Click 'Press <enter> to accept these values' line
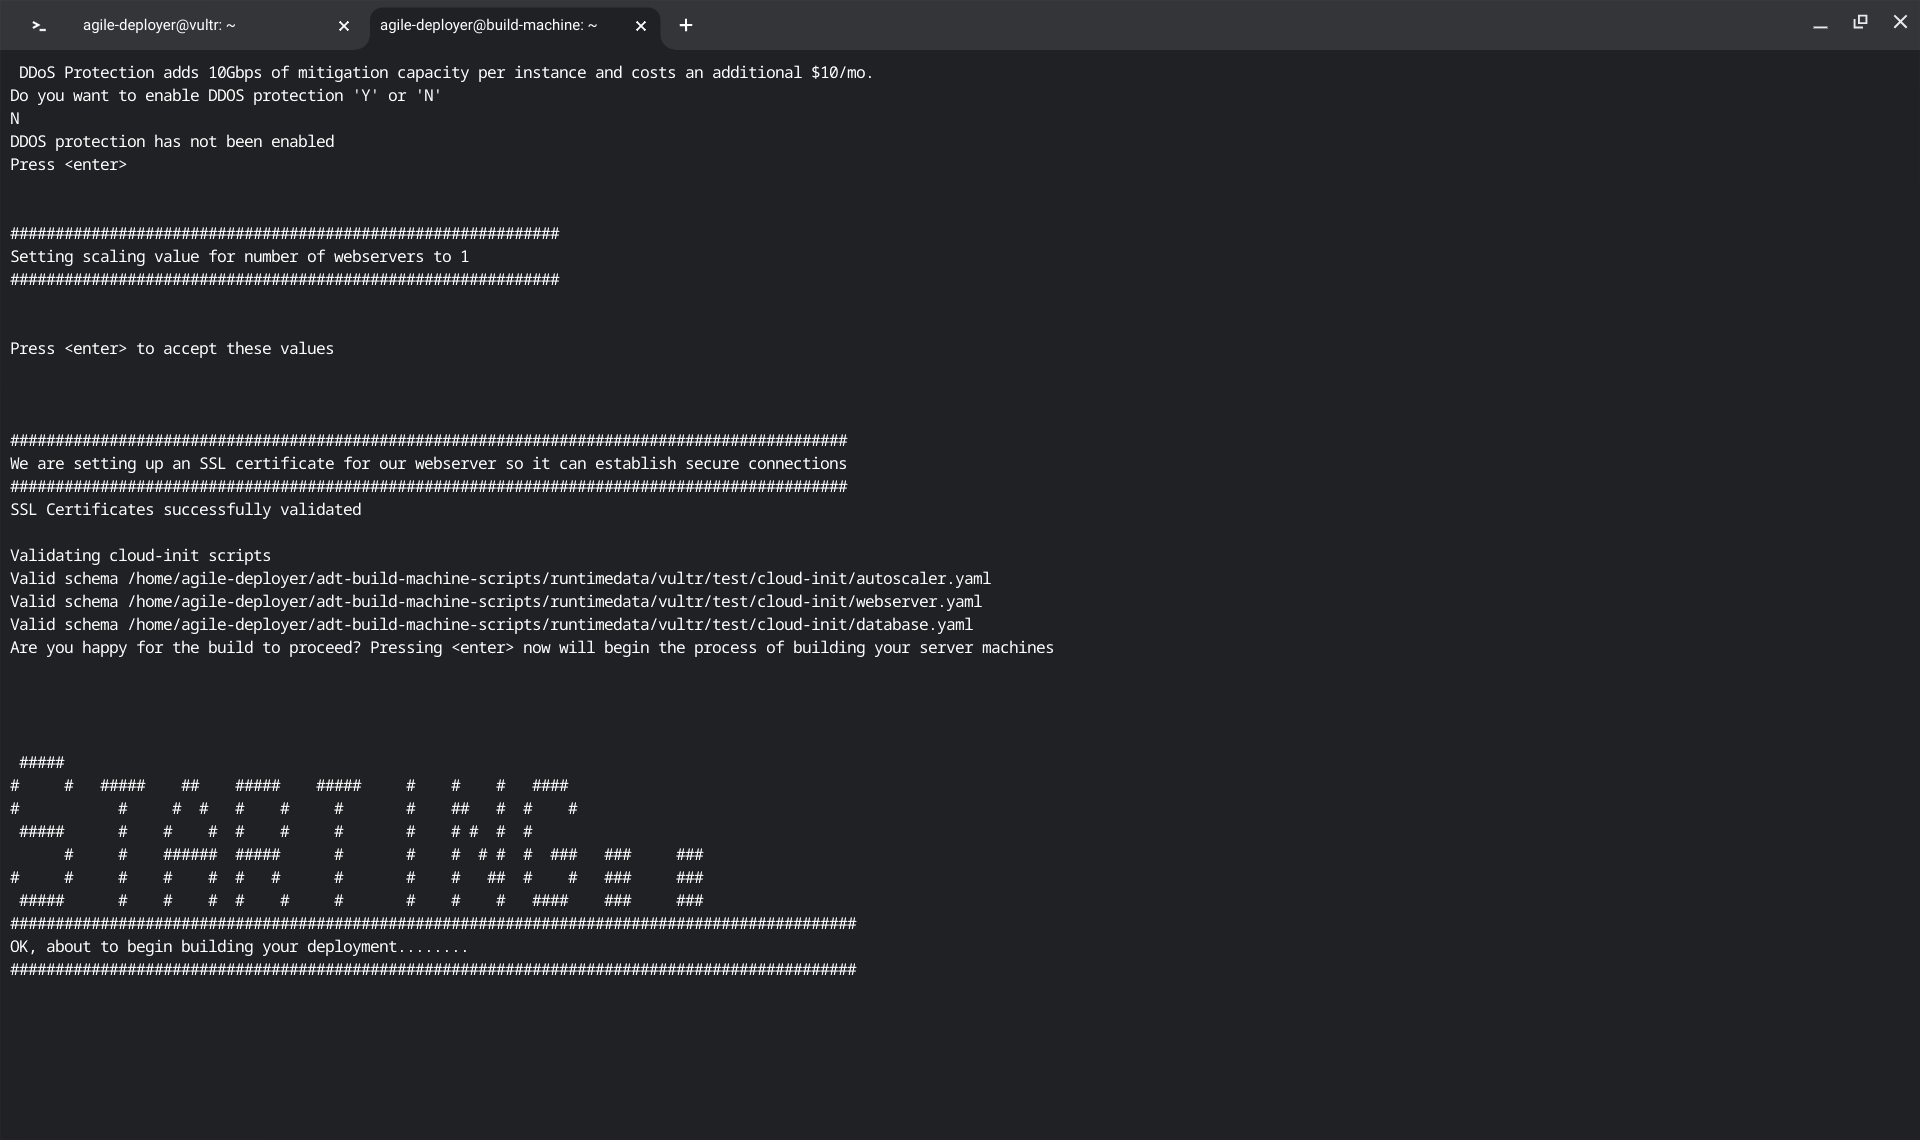1920x1140 pixels. [x=172, y=349]
